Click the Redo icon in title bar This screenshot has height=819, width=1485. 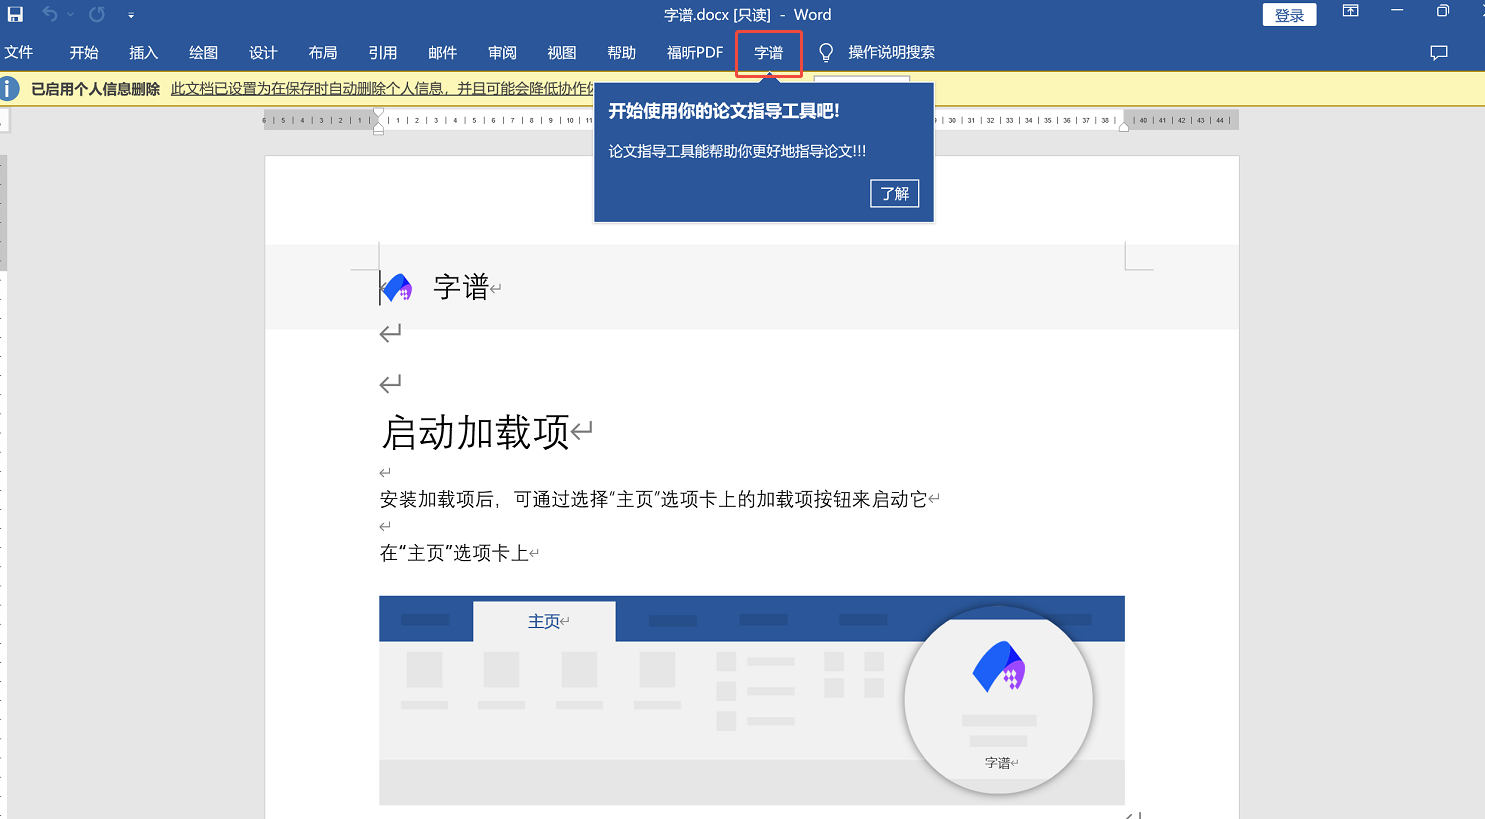coord(97,15)
